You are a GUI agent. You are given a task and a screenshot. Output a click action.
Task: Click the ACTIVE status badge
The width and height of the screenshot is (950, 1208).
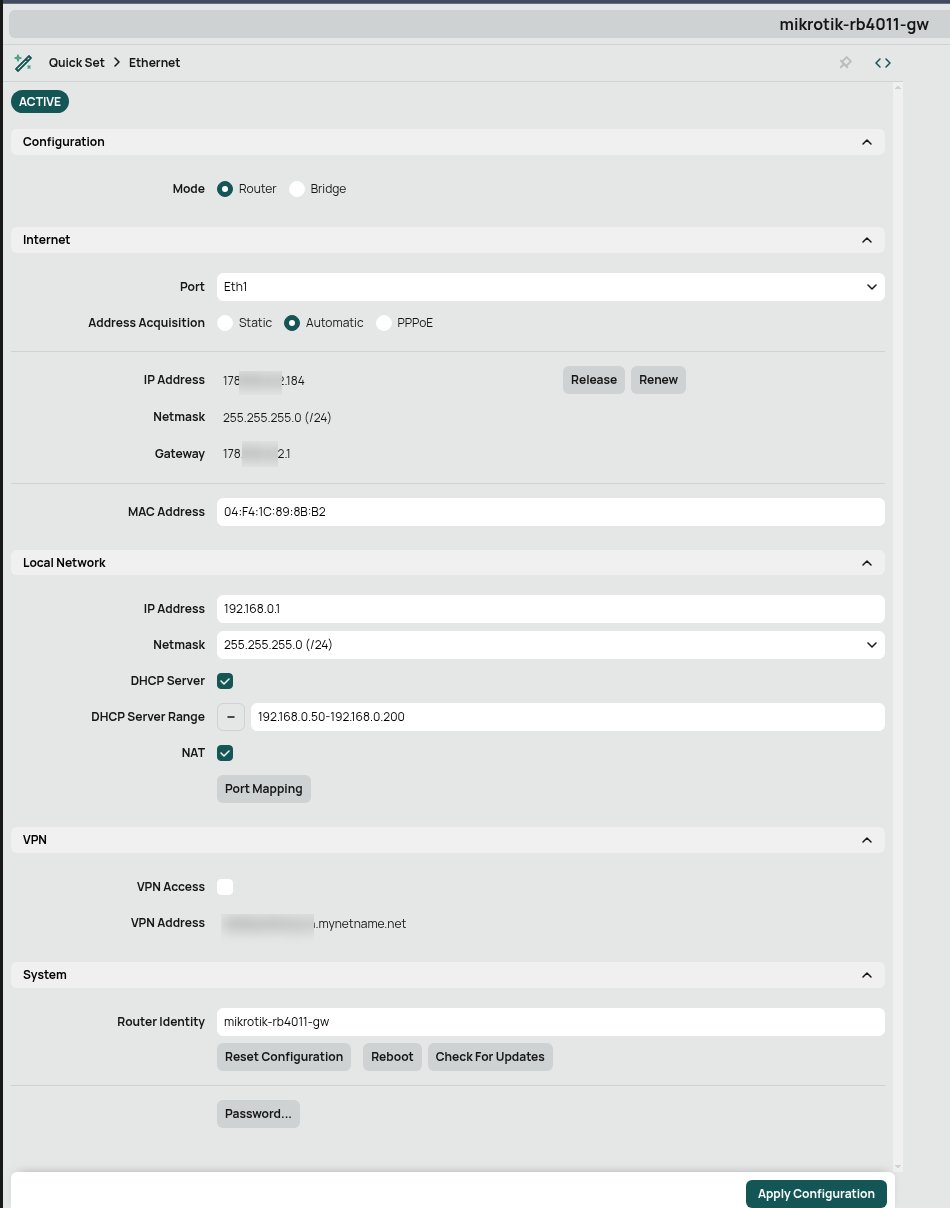pos(39,101)
